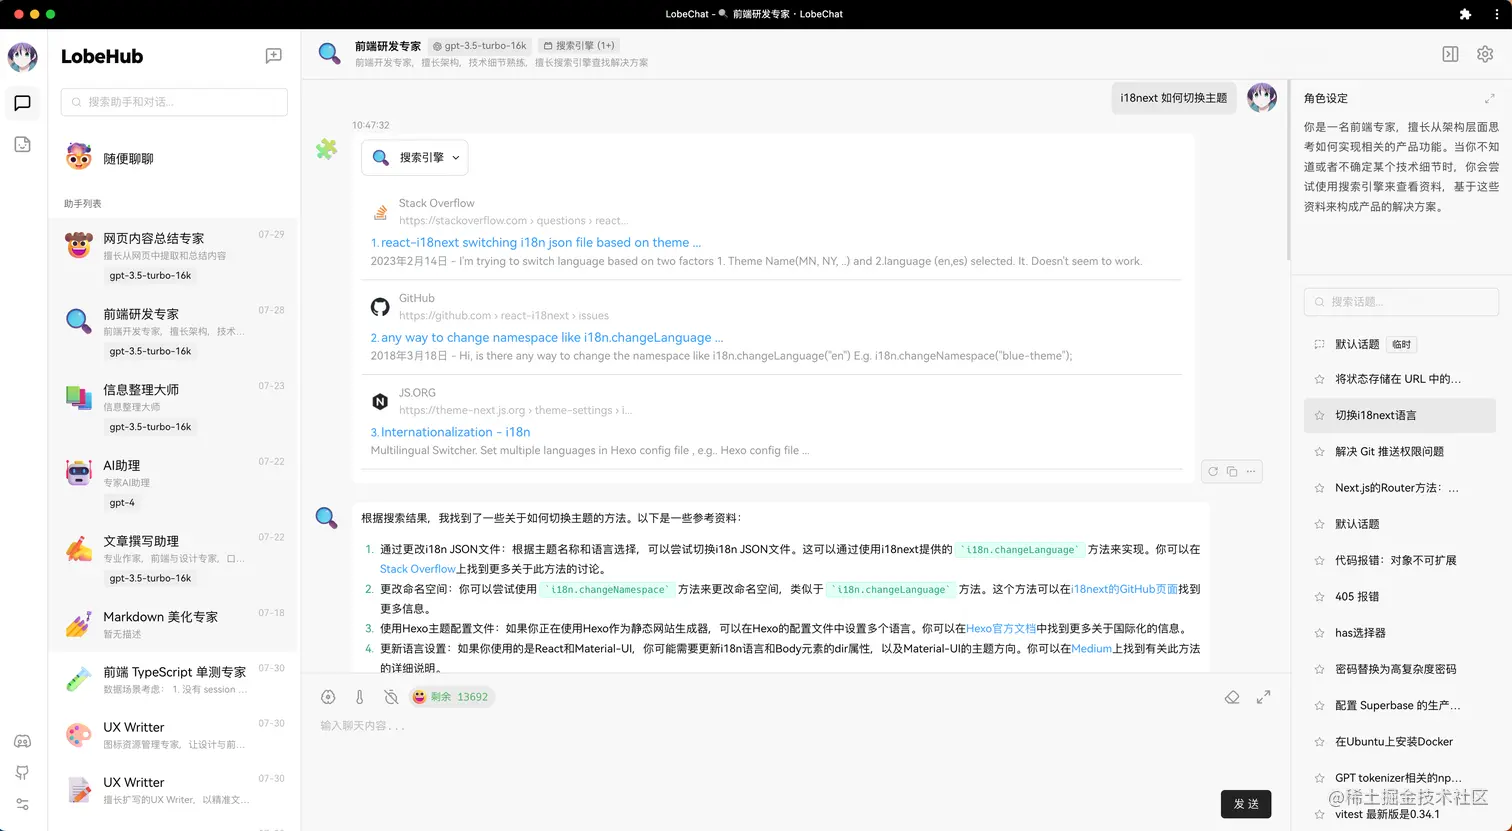Open the 密码替换为高复杂度密码 topic
This screenshot has height=831, width=1512.
[x=1400, y=669]
